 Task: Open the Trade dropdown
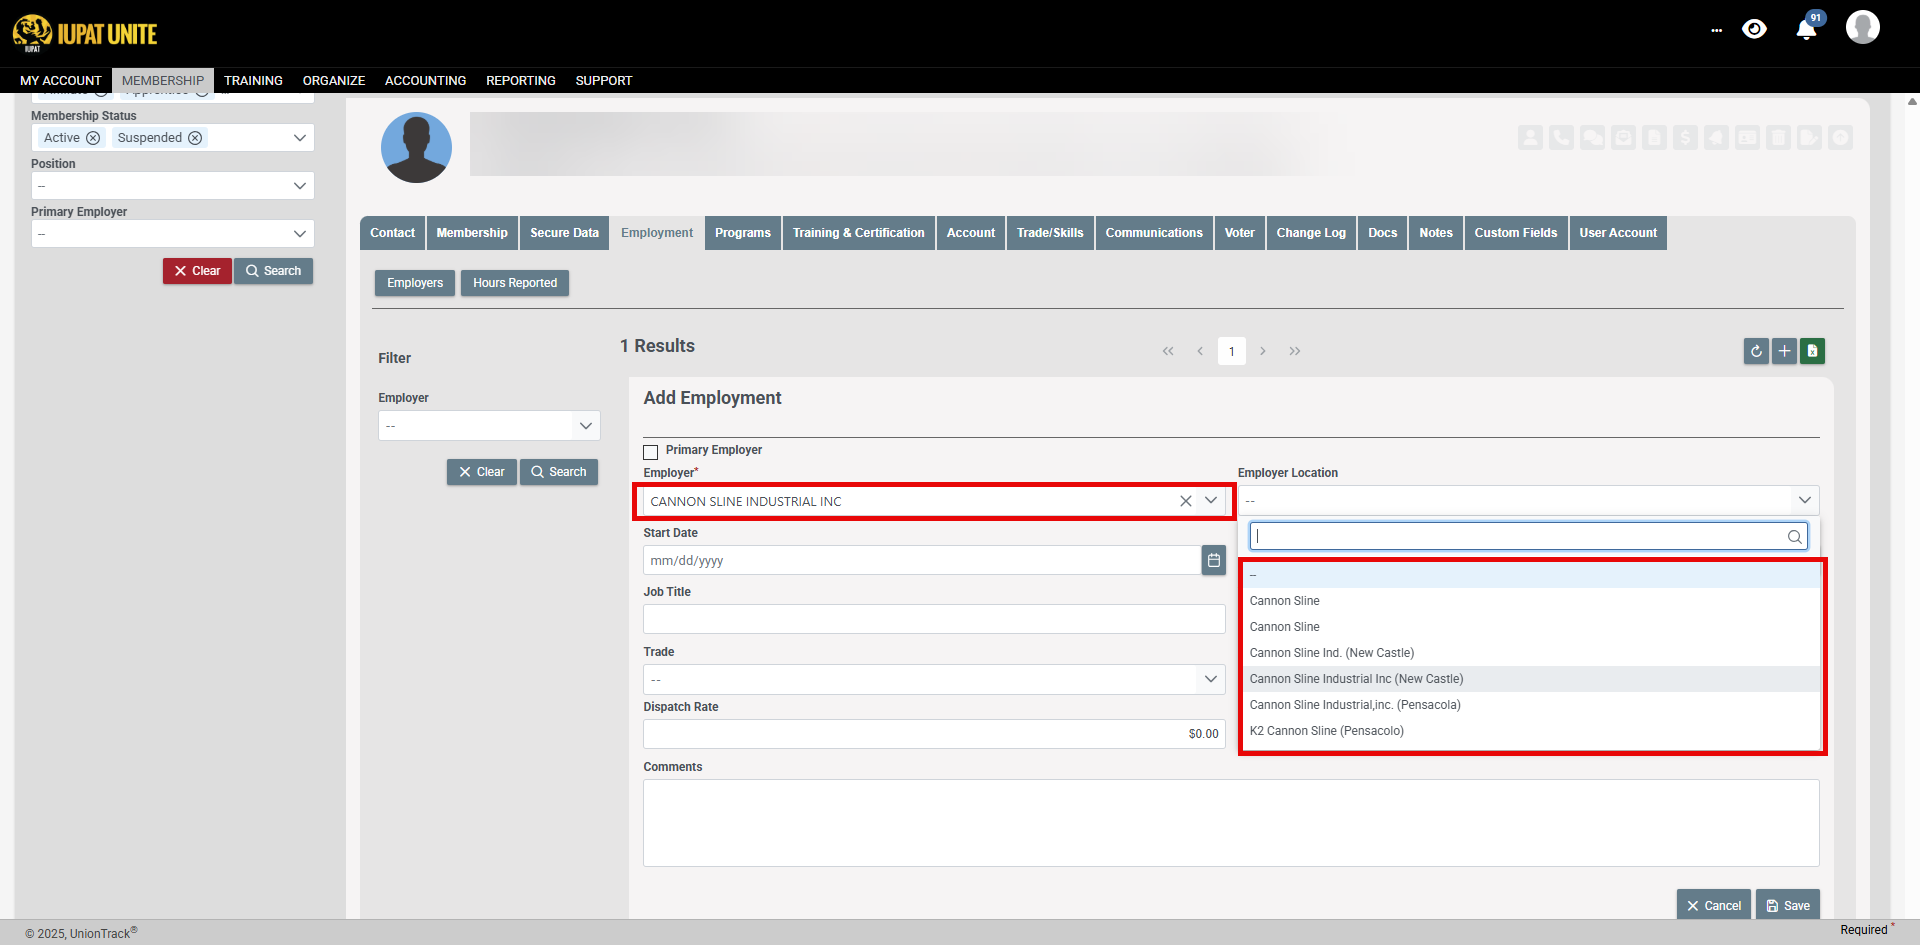pos(934,680)
